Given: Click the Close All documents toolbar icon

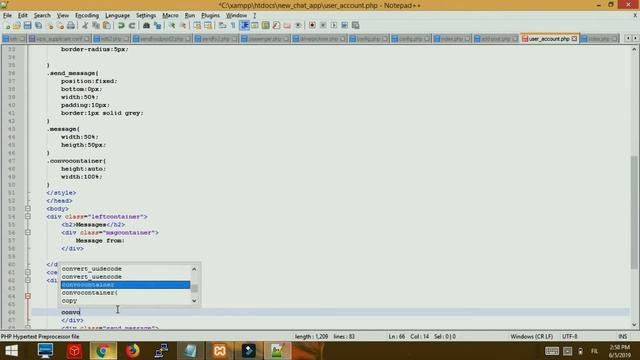Looking at the screenshot, I should [x=60, y=26].
